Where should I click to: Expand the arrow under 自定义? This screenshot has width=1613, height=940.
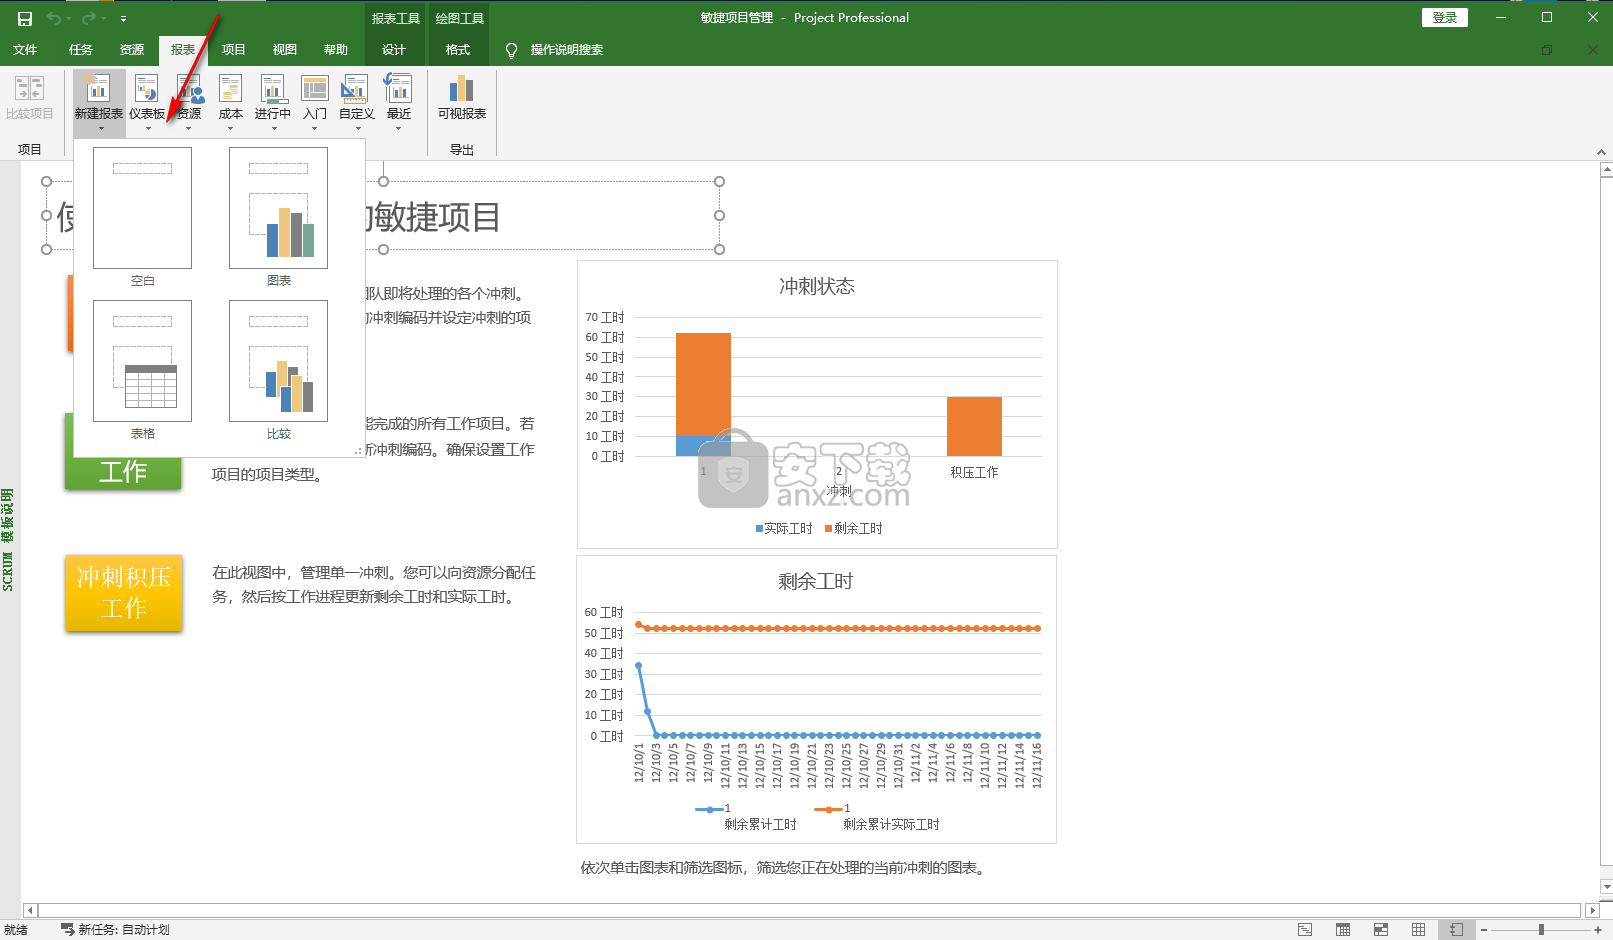tap(357, 128)
